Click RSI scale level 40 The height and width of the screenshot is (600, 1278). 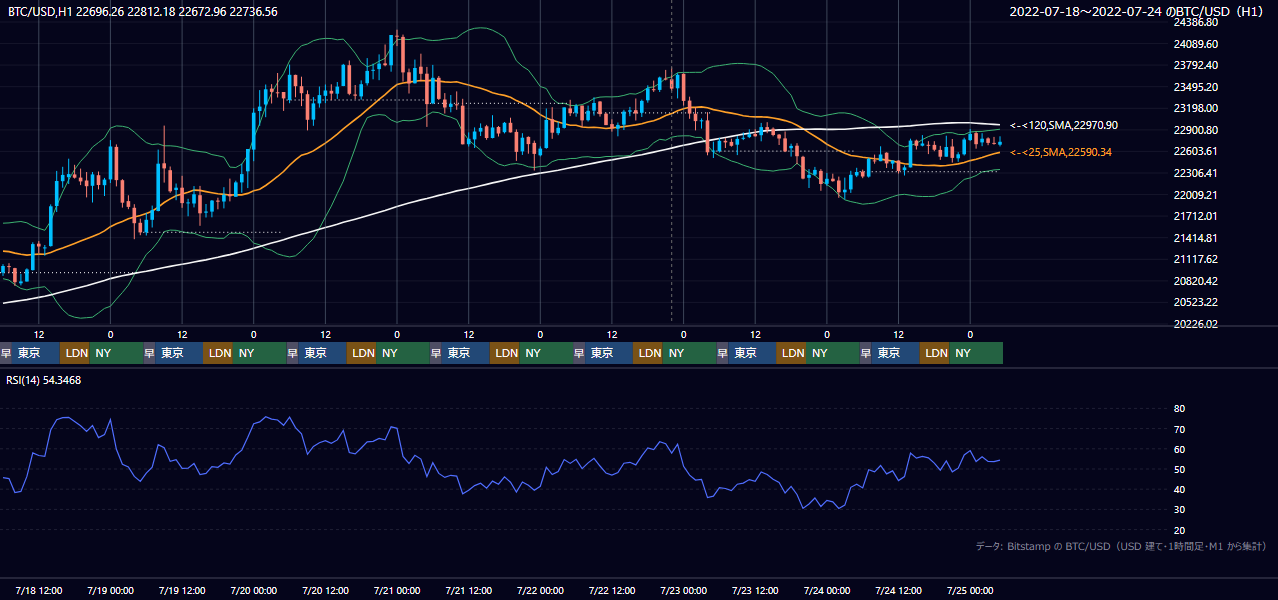pyautogui.click(x=1179, y=489)
